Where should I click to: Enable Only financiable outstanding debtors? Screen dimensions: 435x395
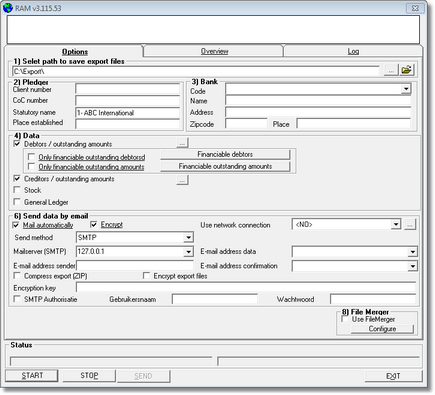click(31, 157)
